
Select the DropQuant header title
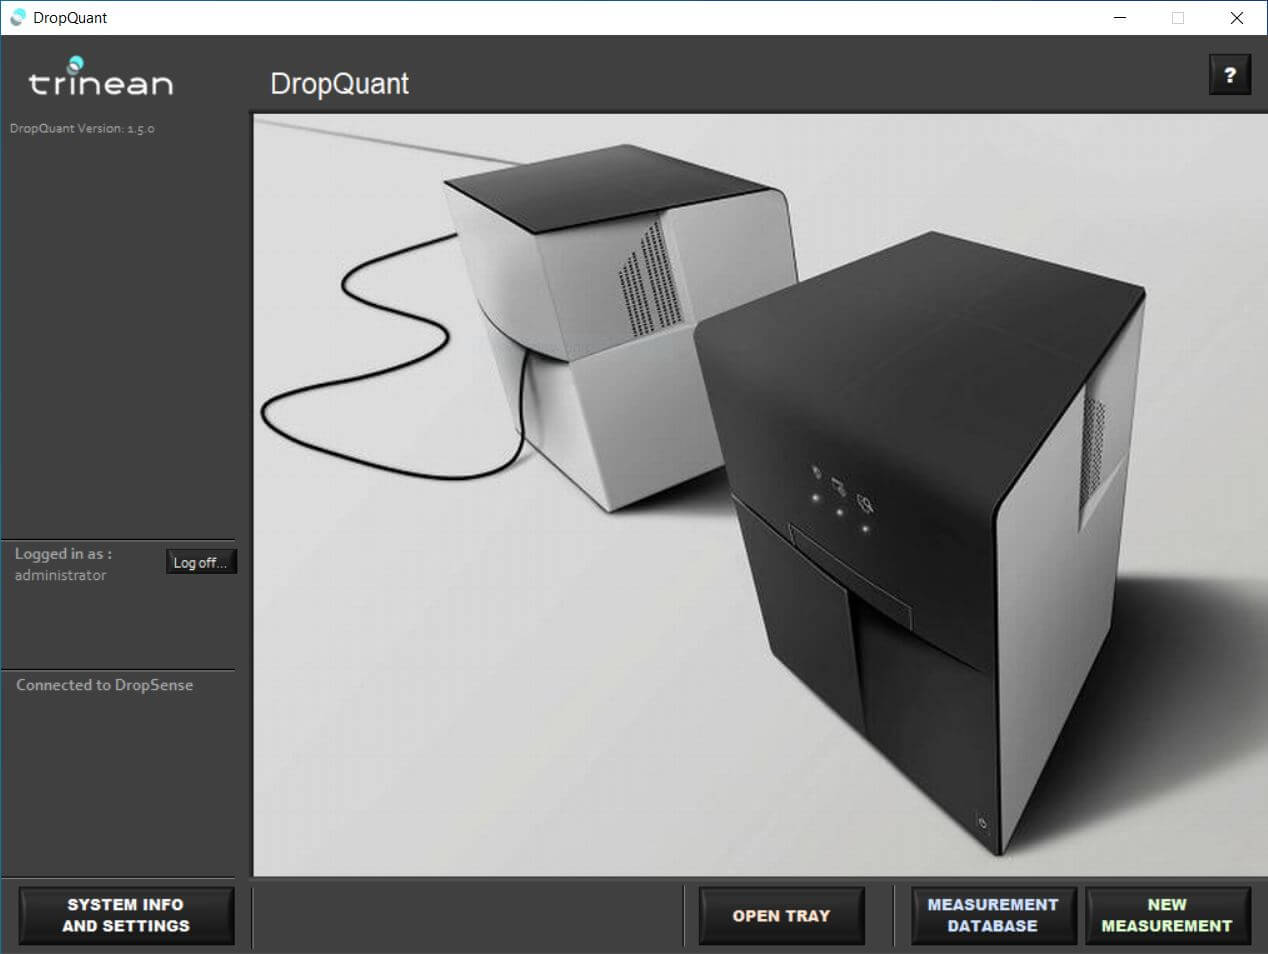(x=340, y=84)
